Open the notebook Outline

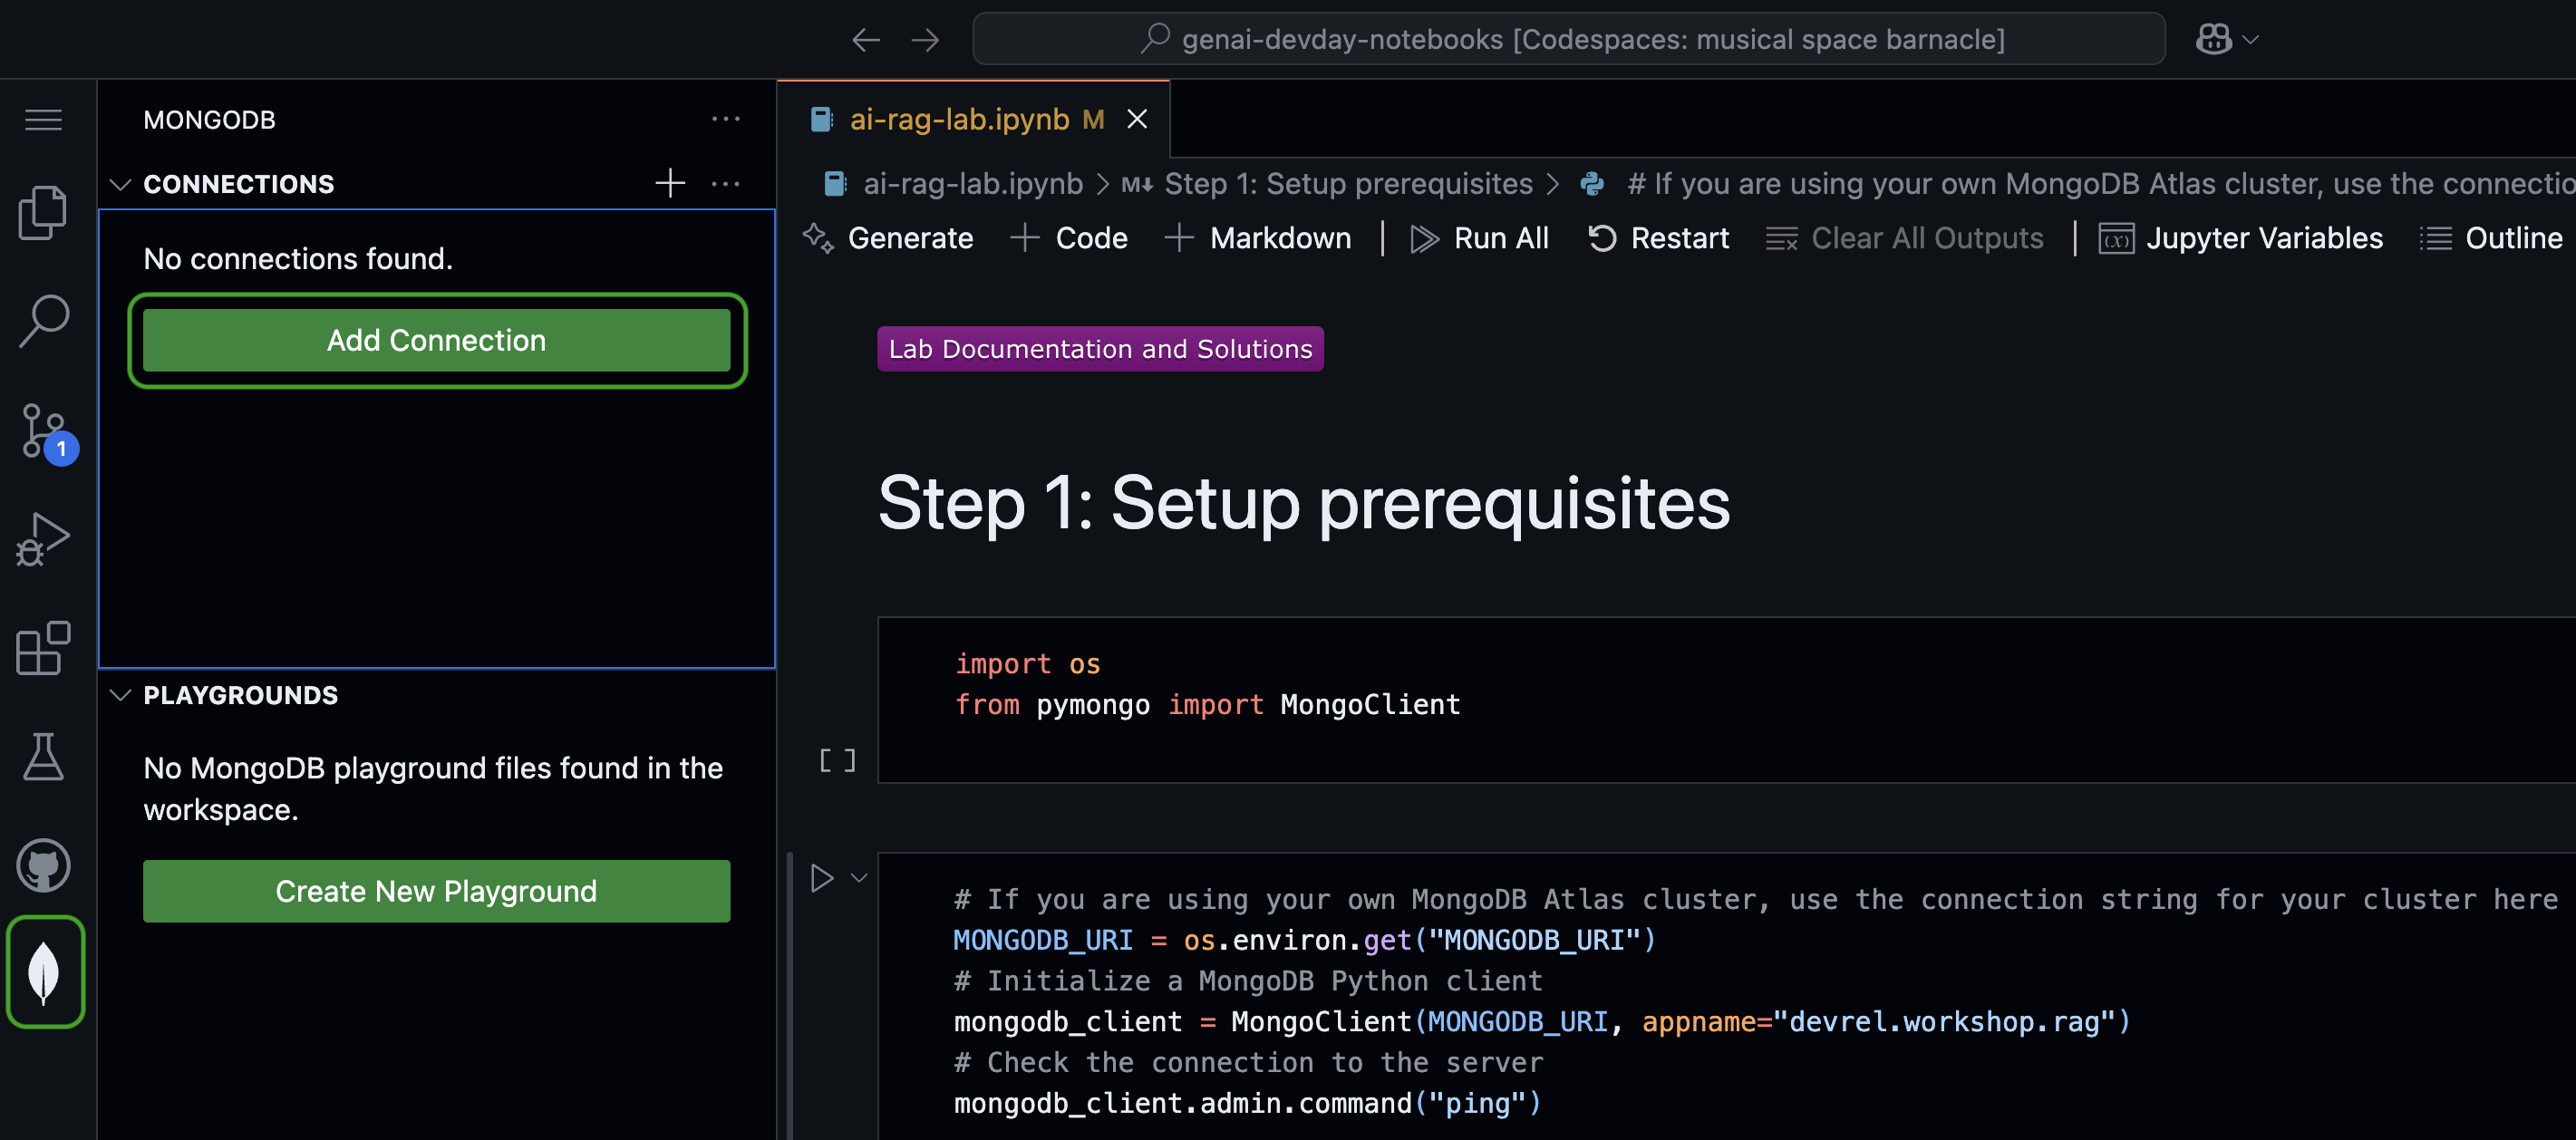pyautogui.click(x=2490, y=238)
